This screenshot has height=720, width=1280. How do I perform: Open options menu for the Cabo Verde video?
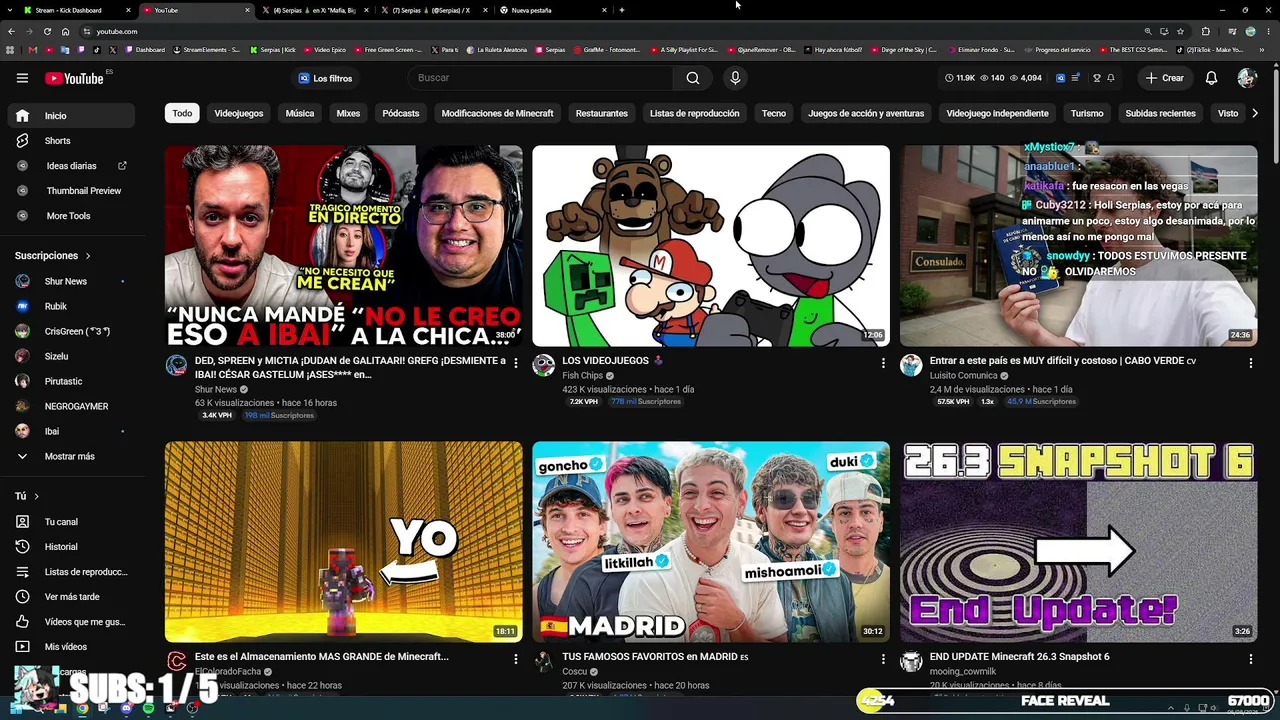click(x=1250, y=363)
